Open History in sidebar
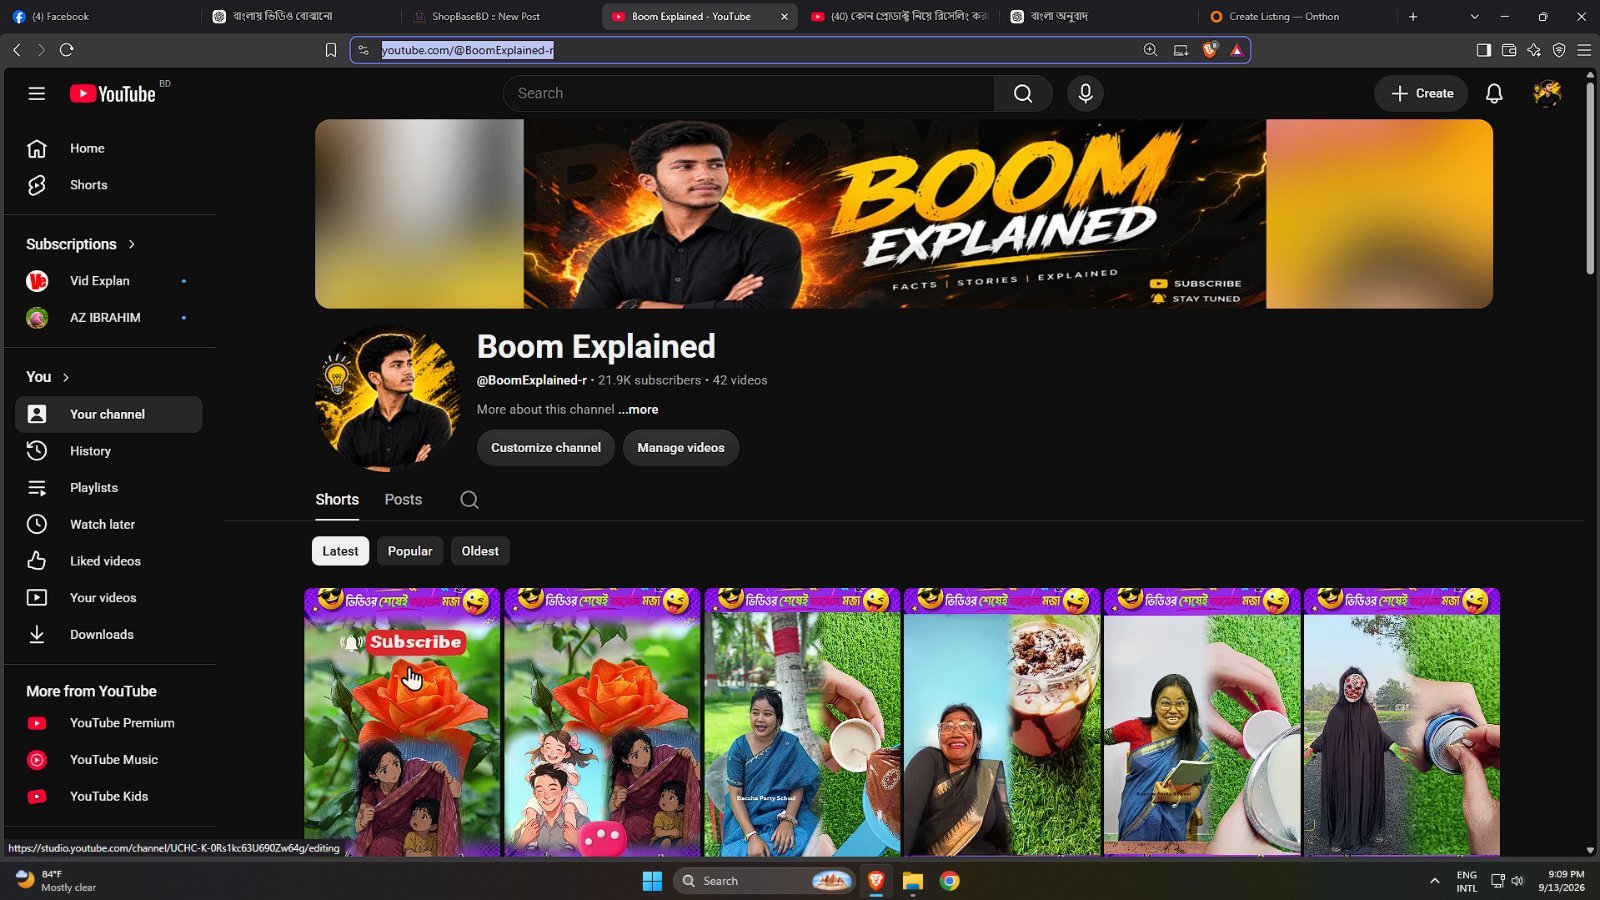1600x900 pixels. click(109, 451)
